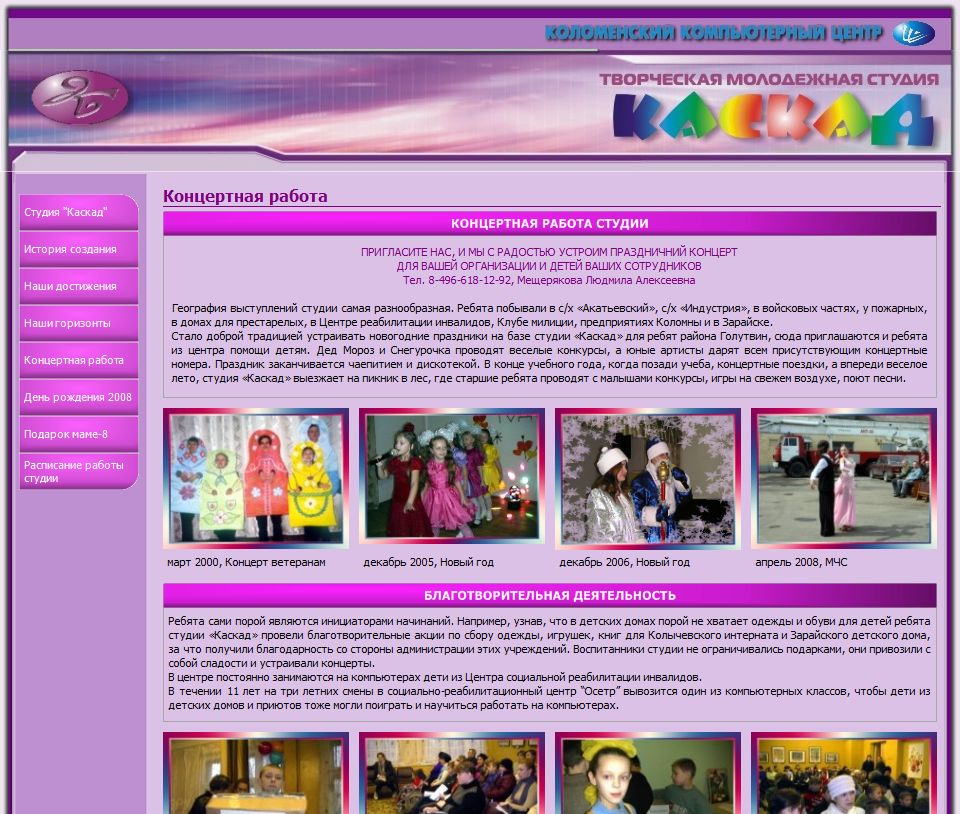
Task: Select Подарок маме-8 menu item
Action: (x=78, y=434)
